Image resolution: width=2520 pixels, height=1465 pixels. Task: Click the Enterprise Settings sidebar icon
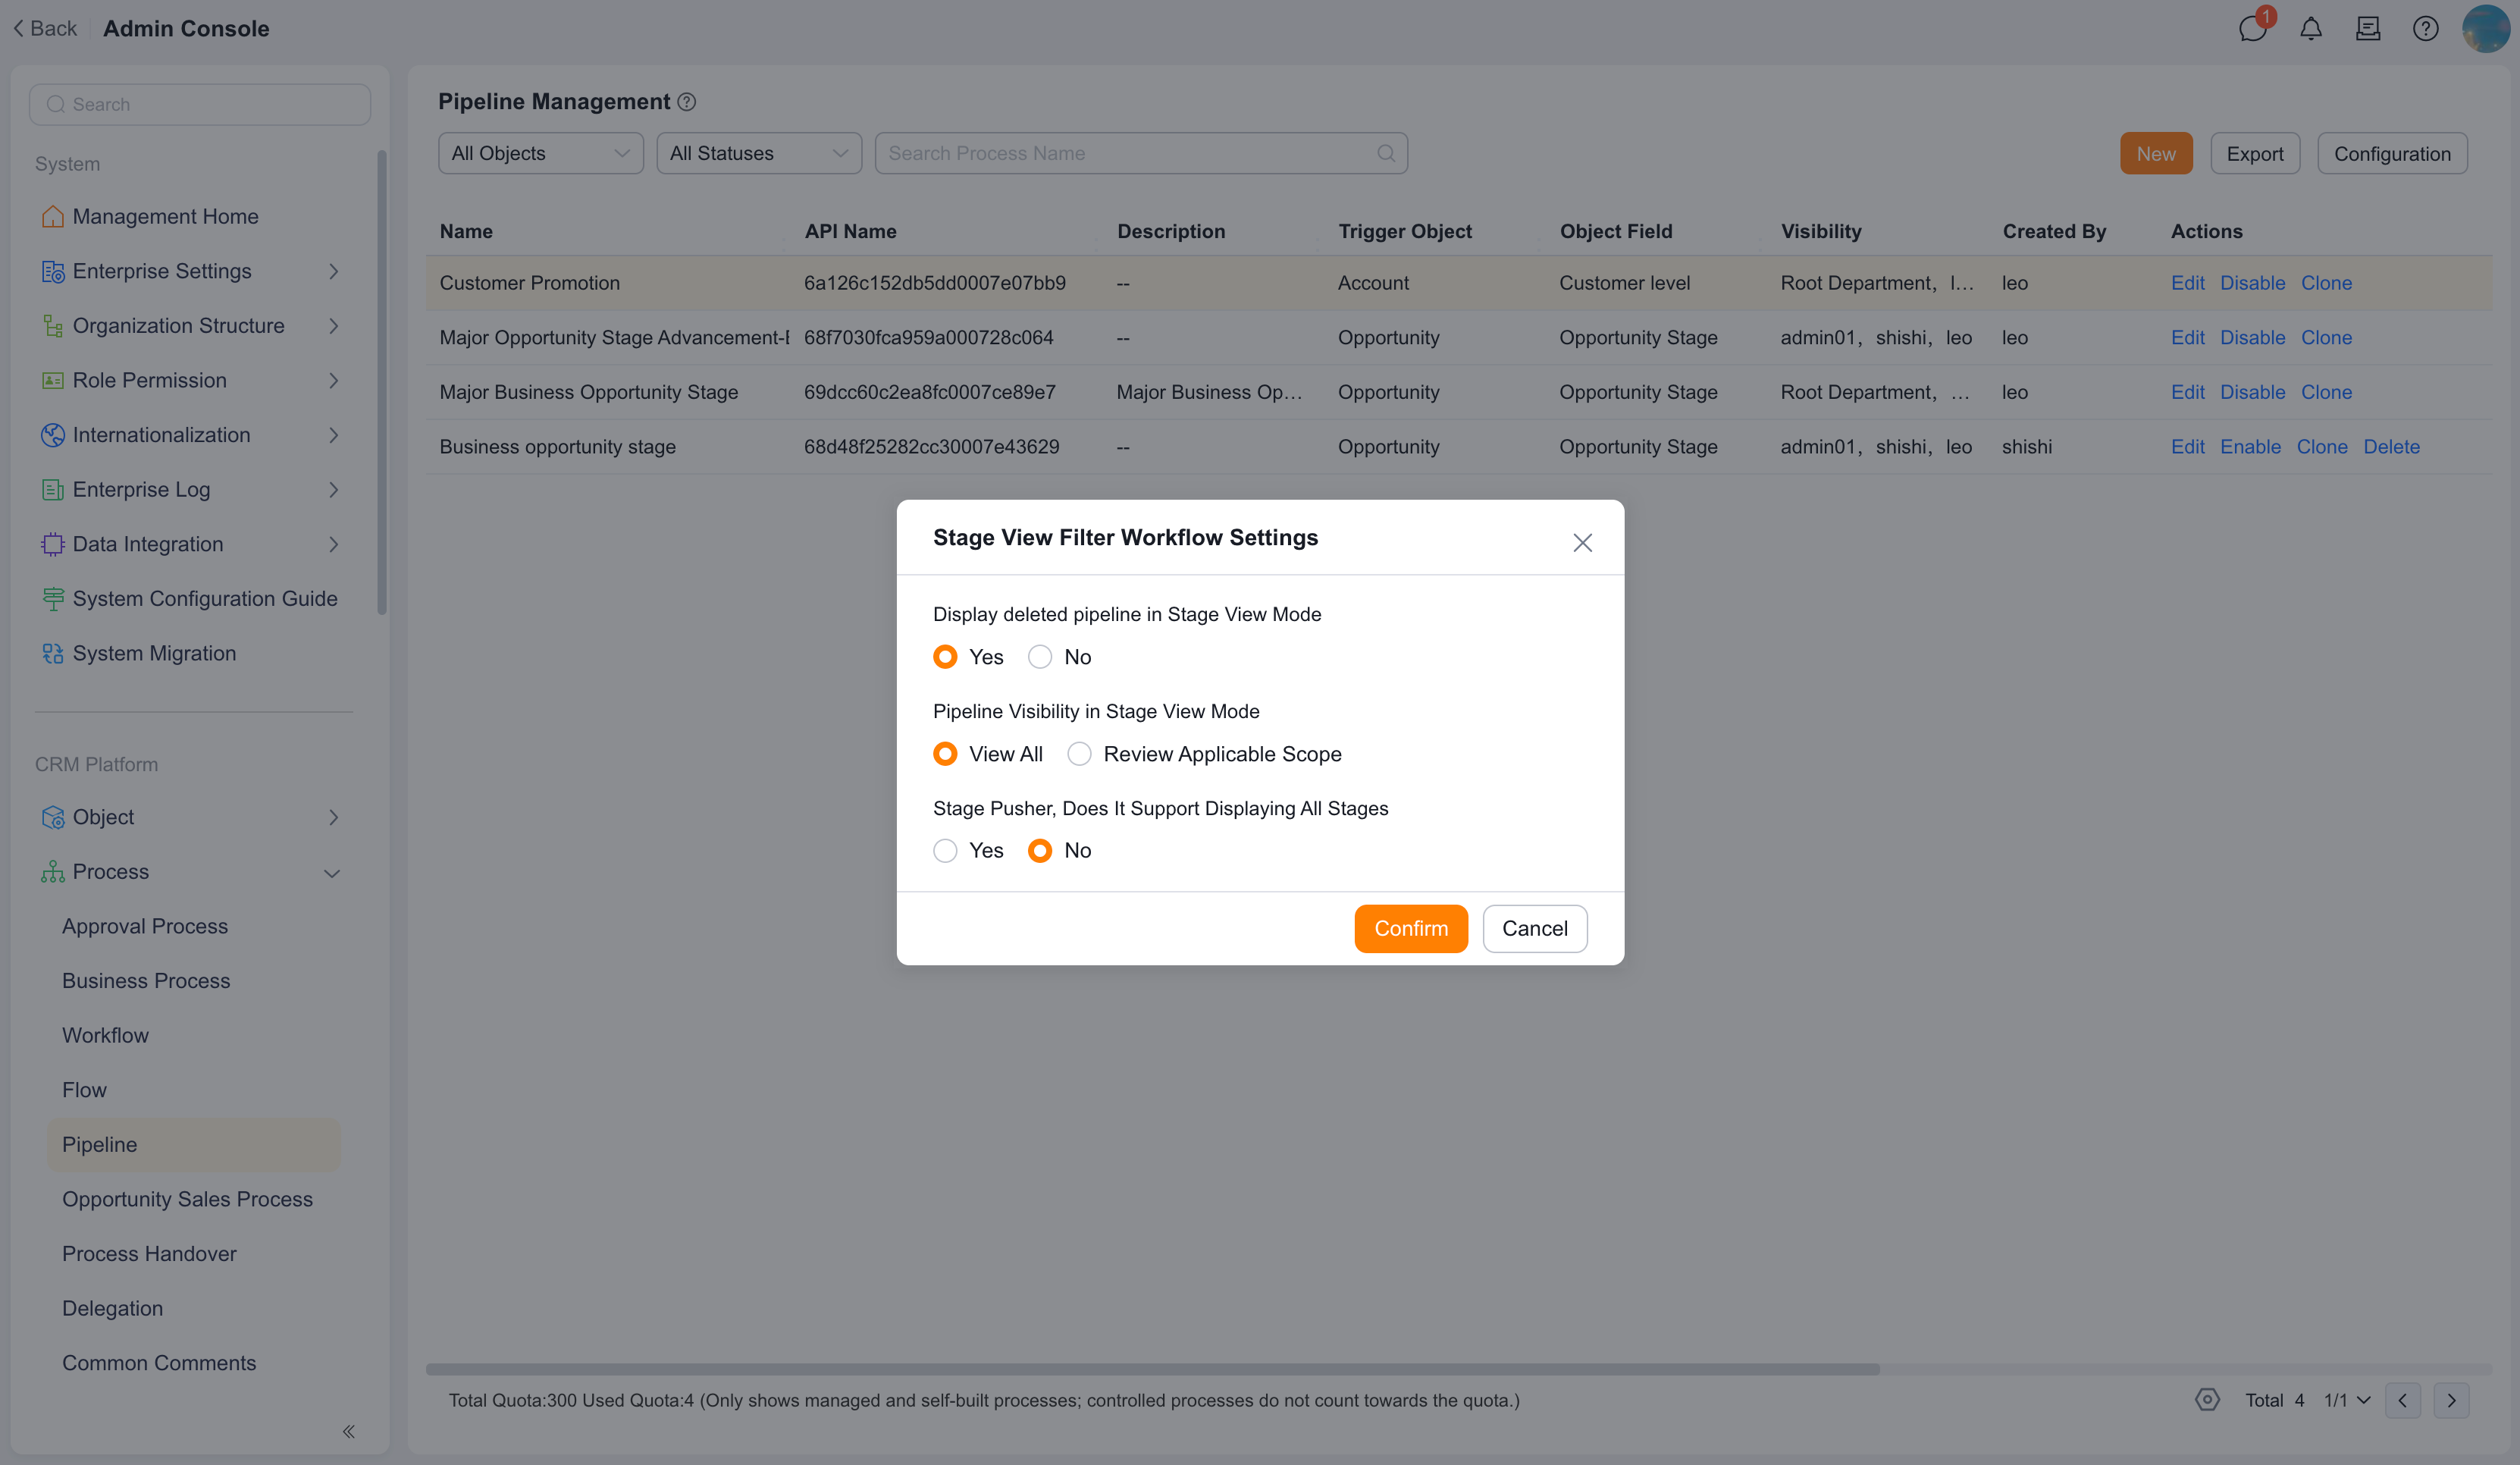(x=53, y=271)
